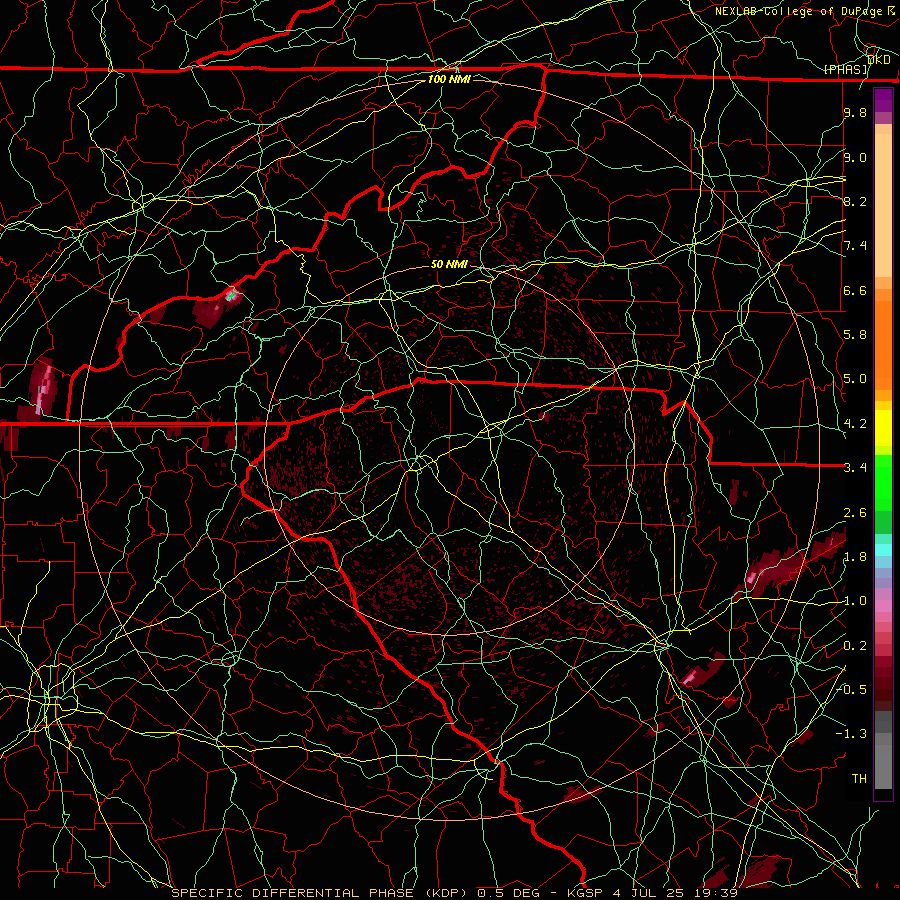900x900 pixels.
Task: Pick the pink segment of the color bar
Action: coord(883,606)
